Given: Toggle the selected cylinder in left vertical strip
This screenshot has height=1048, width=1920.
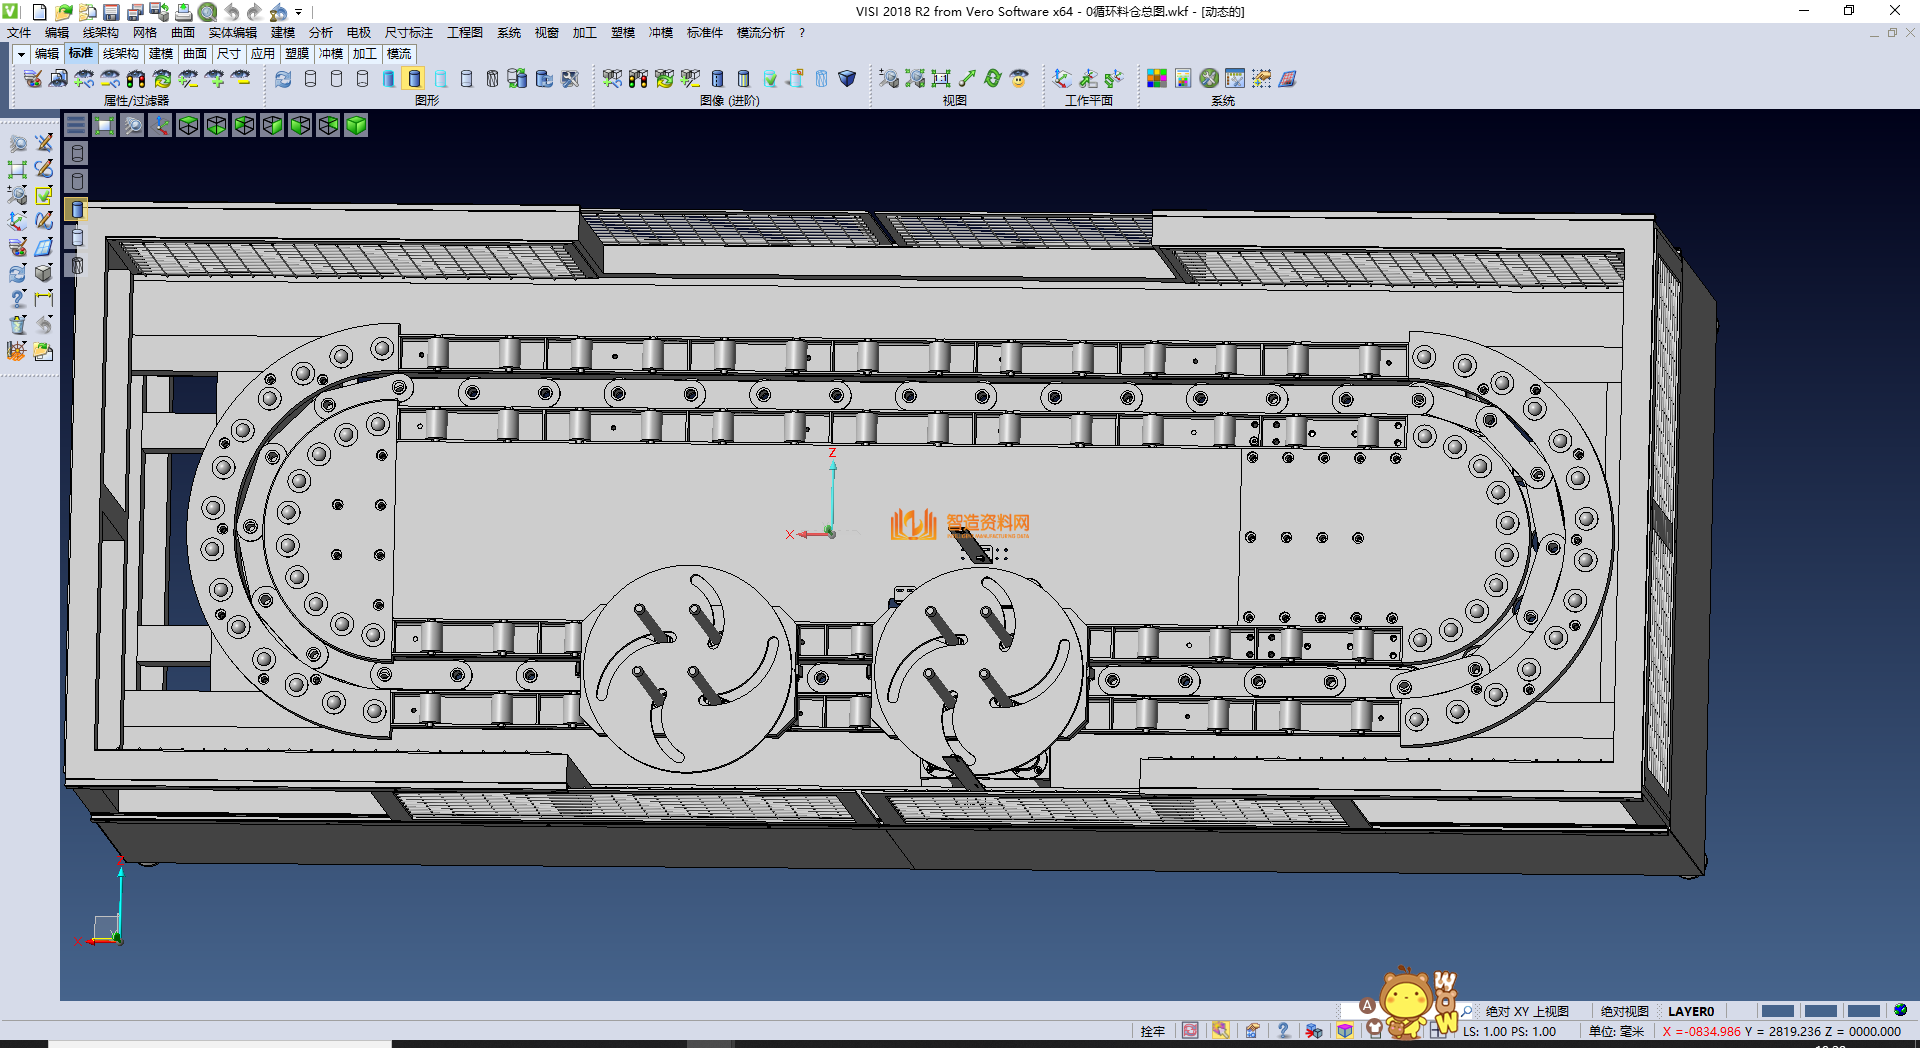Looking at the screenshot, I should tap(77, 209).
